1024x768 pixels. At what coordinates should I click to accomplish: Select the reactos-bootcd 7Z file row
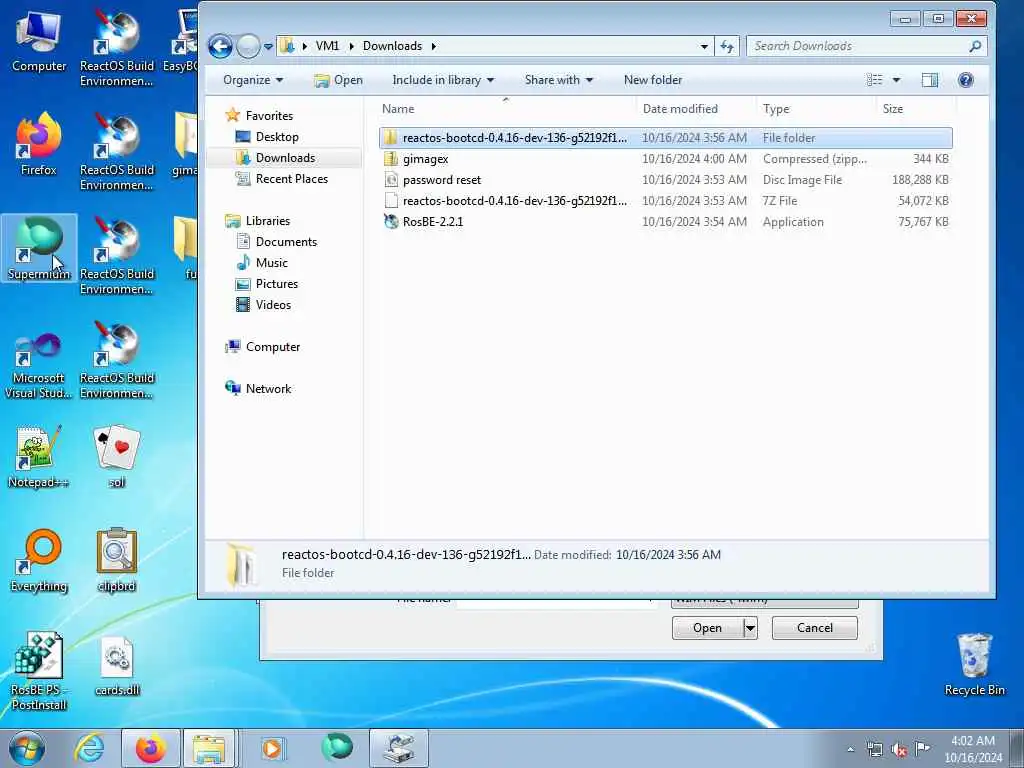pyautogui.click(x=665, y=200)
